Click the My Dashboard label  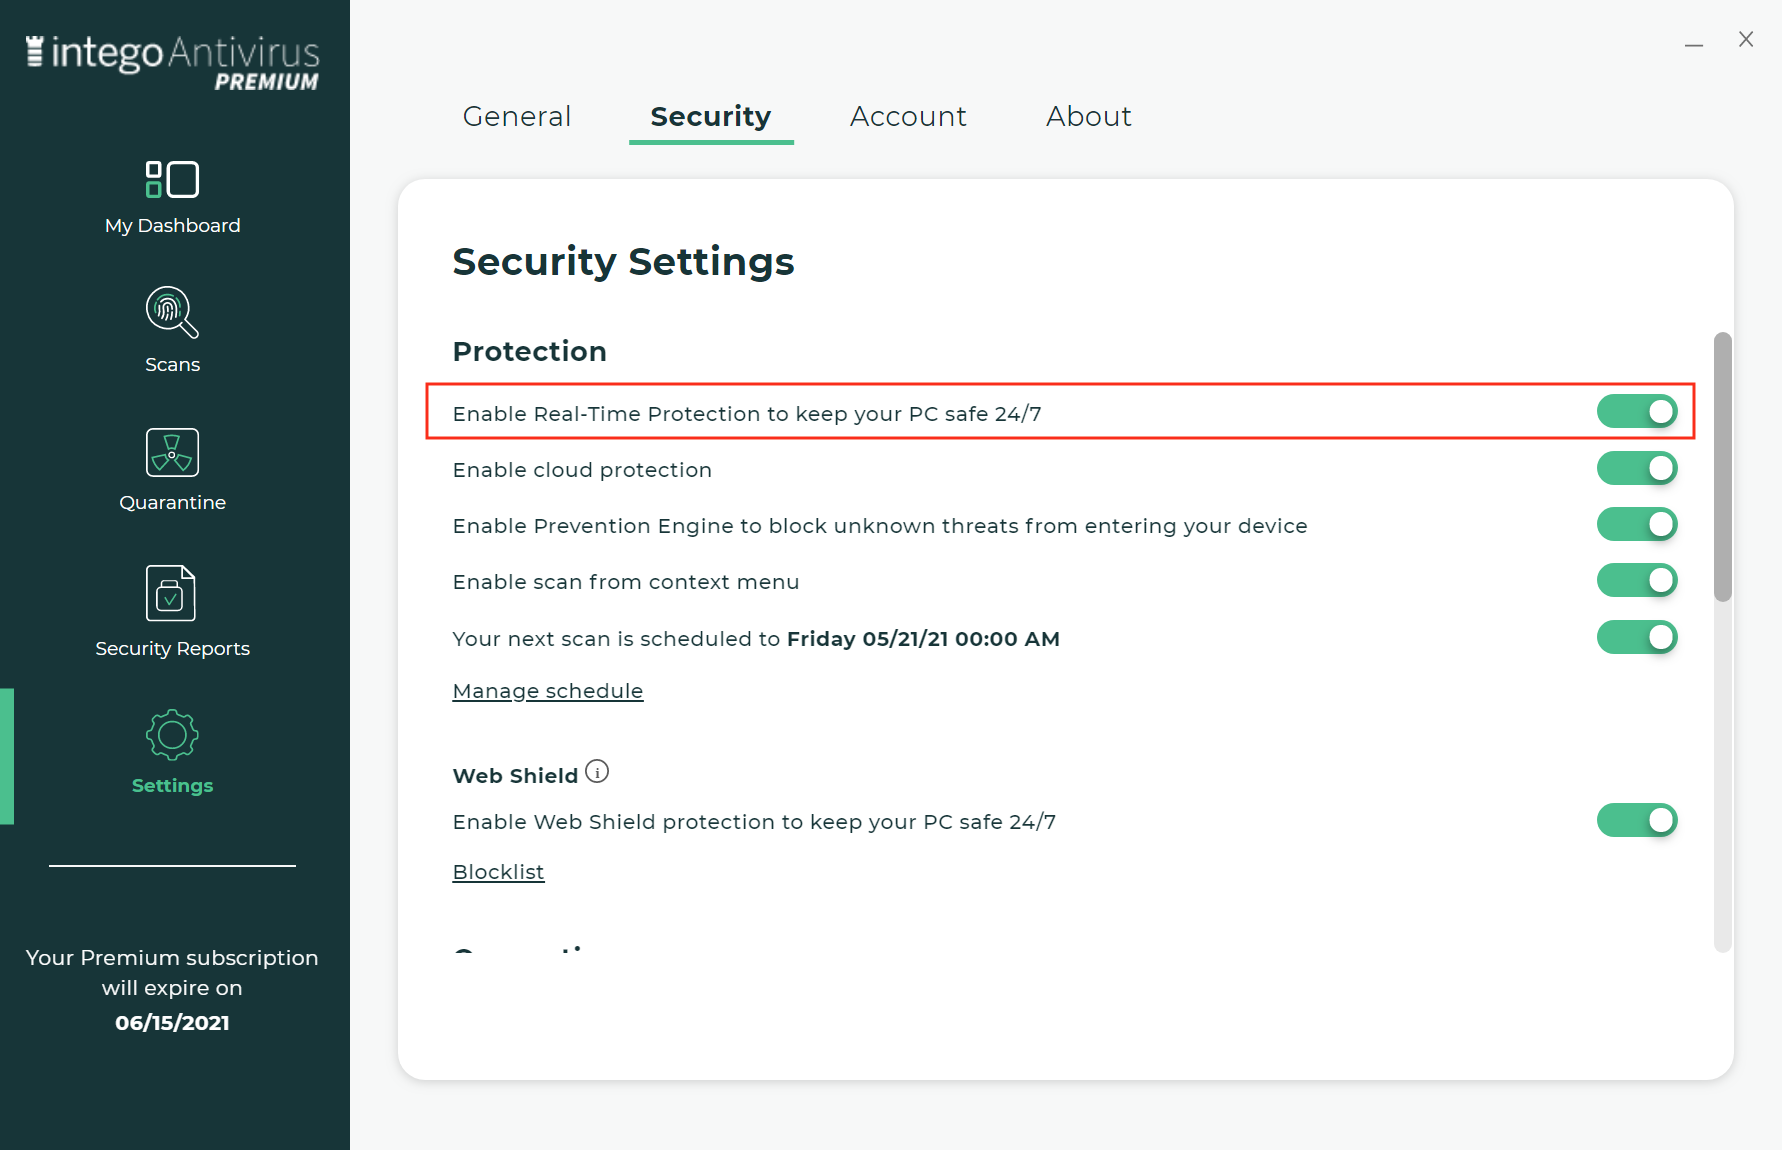coord(173,226)
